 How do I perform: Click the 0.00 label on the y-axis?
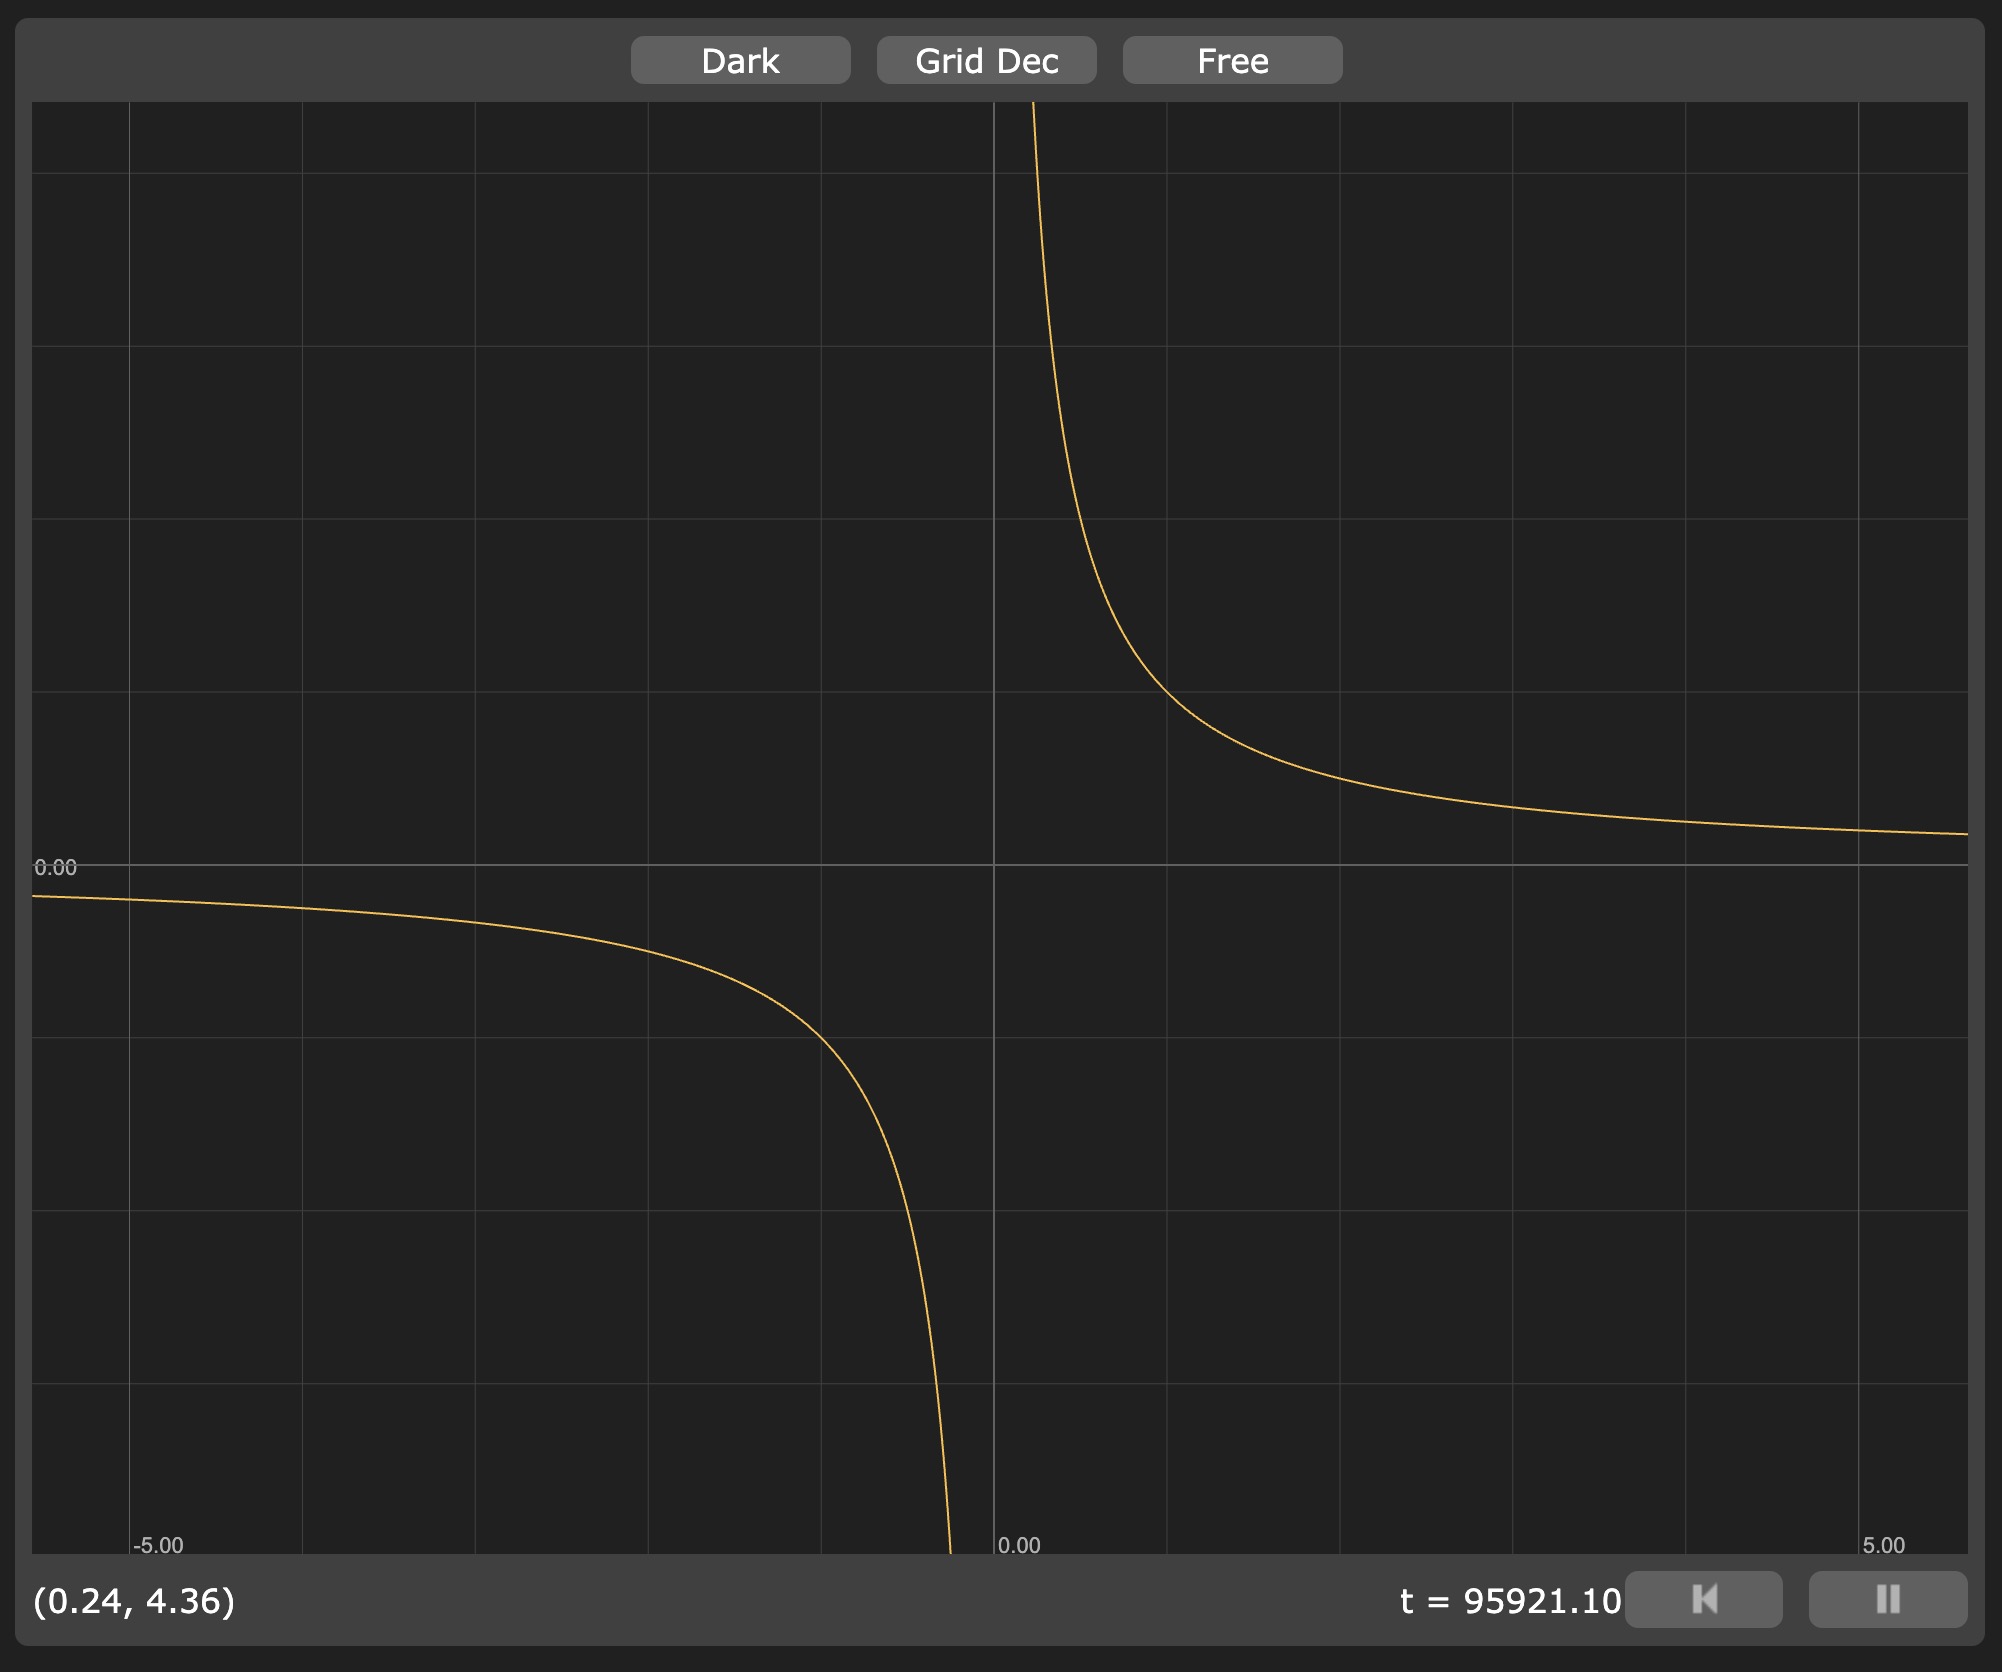click(x=55, y=867)
